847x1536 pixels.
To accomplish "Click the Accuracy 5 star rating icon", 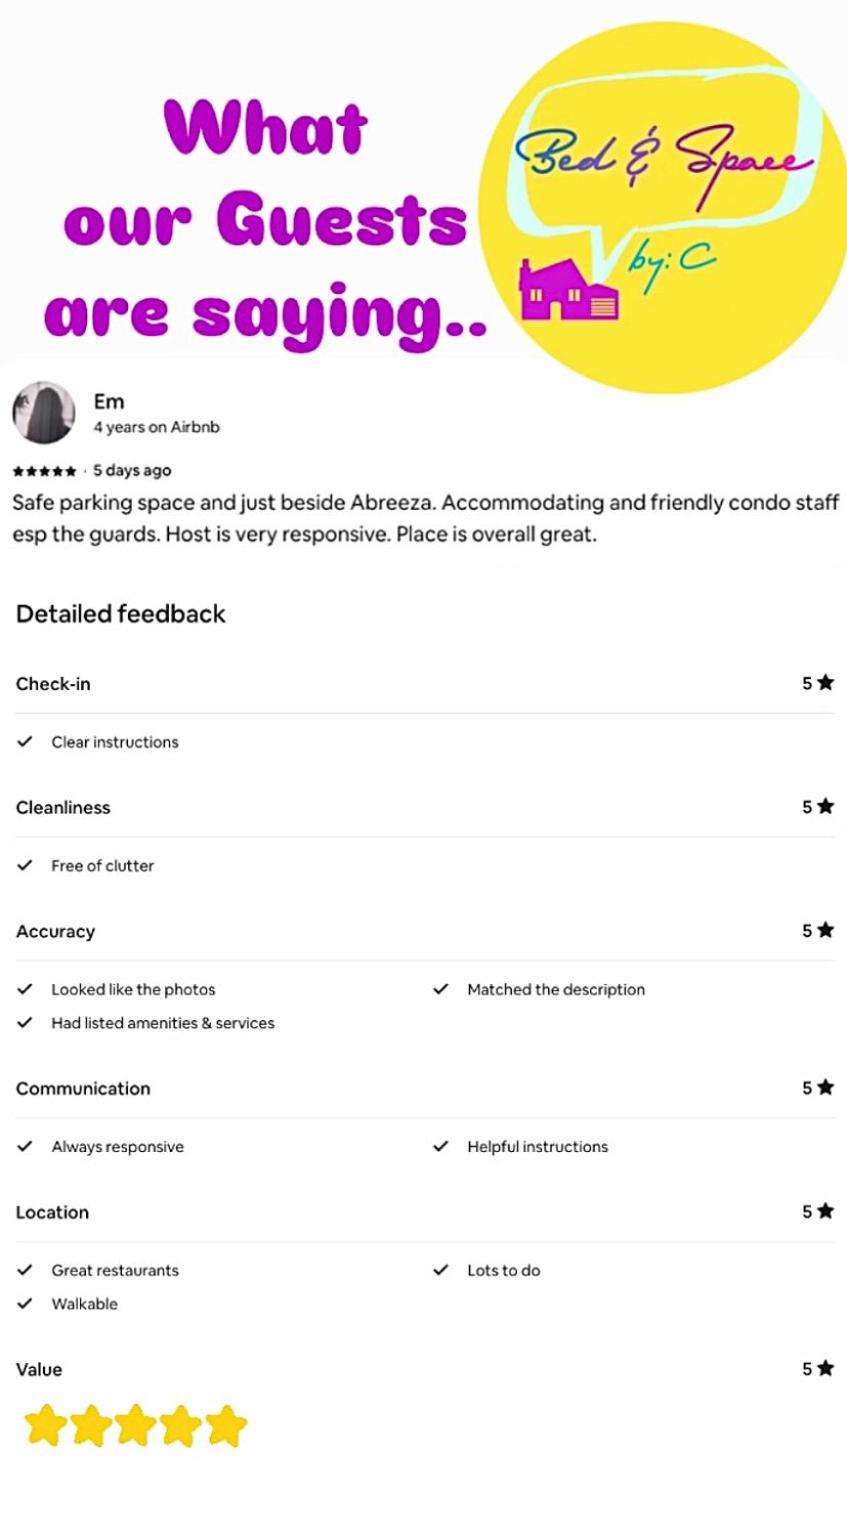I will (825, 931).
